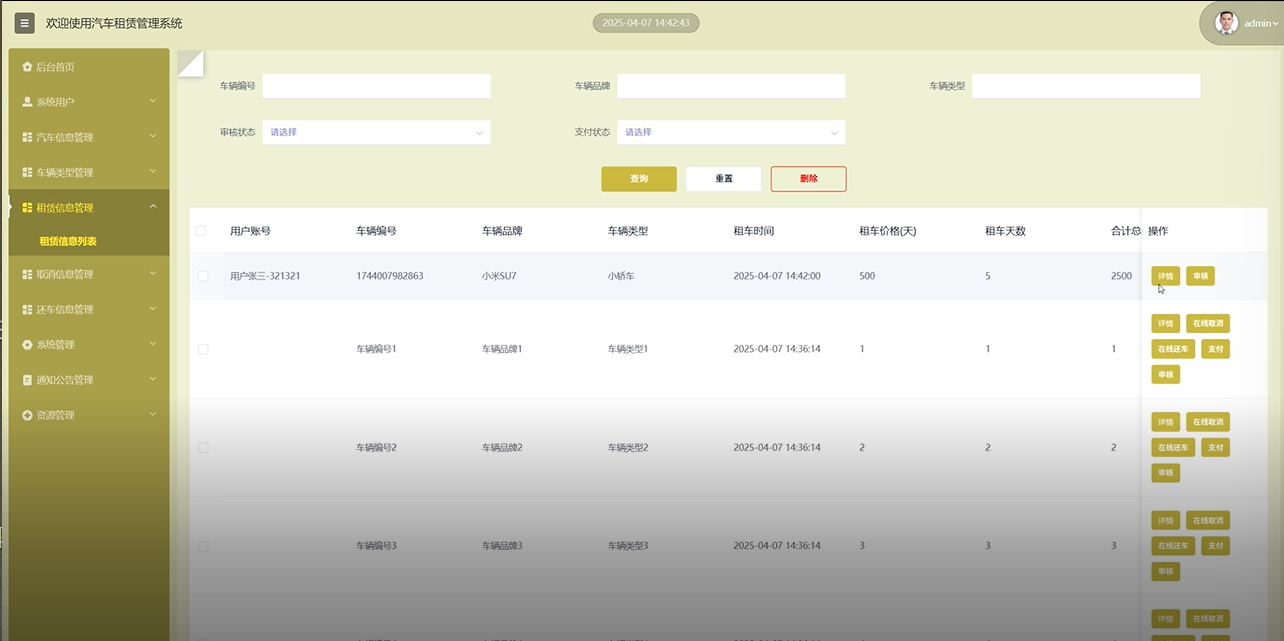This screenshot has width=1284, height=641.
Task: Click the 查询 search button
Action: click(x=639, y=179)
